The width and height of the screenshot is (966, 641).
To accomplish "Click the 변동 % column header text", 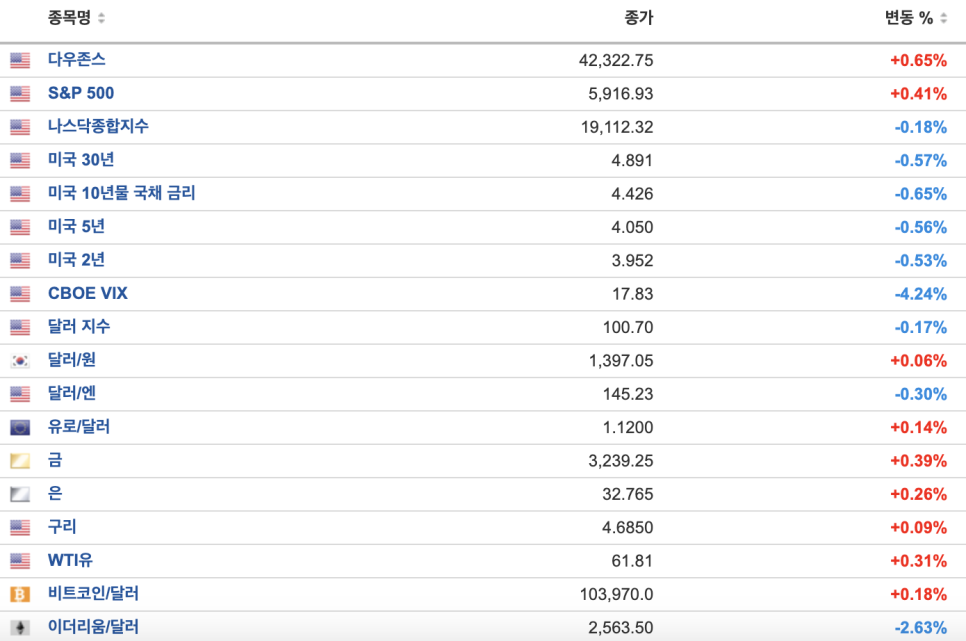I will [x=909, y=18].
